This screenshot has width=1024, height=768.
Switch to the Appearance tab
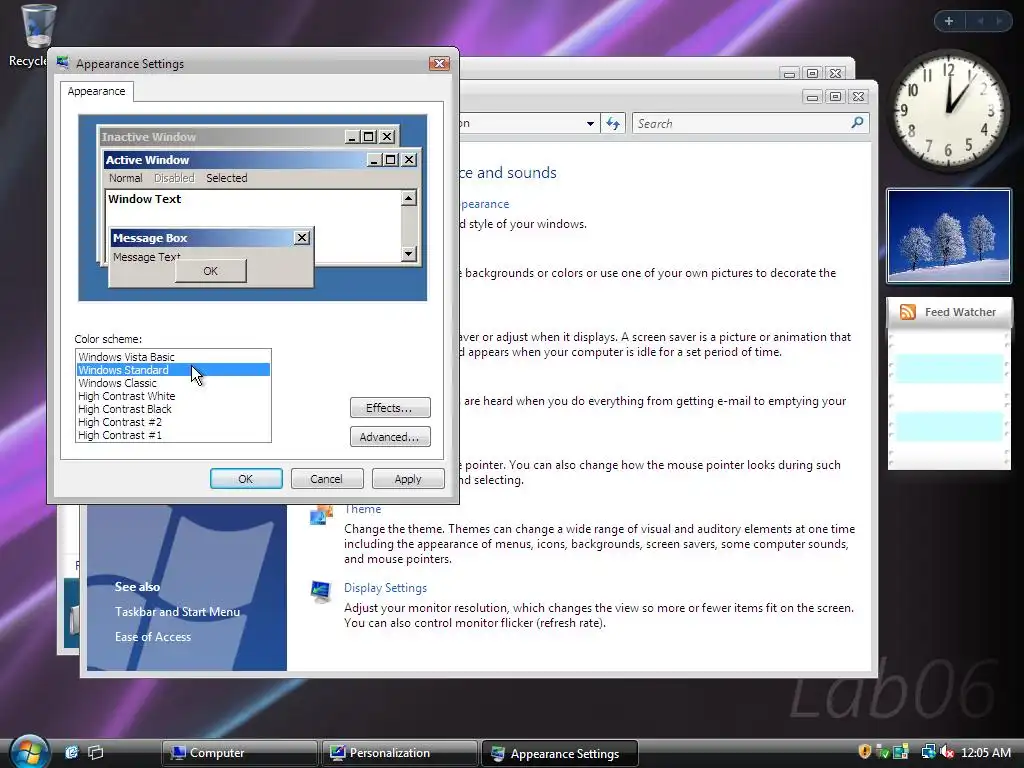[97, 91]
